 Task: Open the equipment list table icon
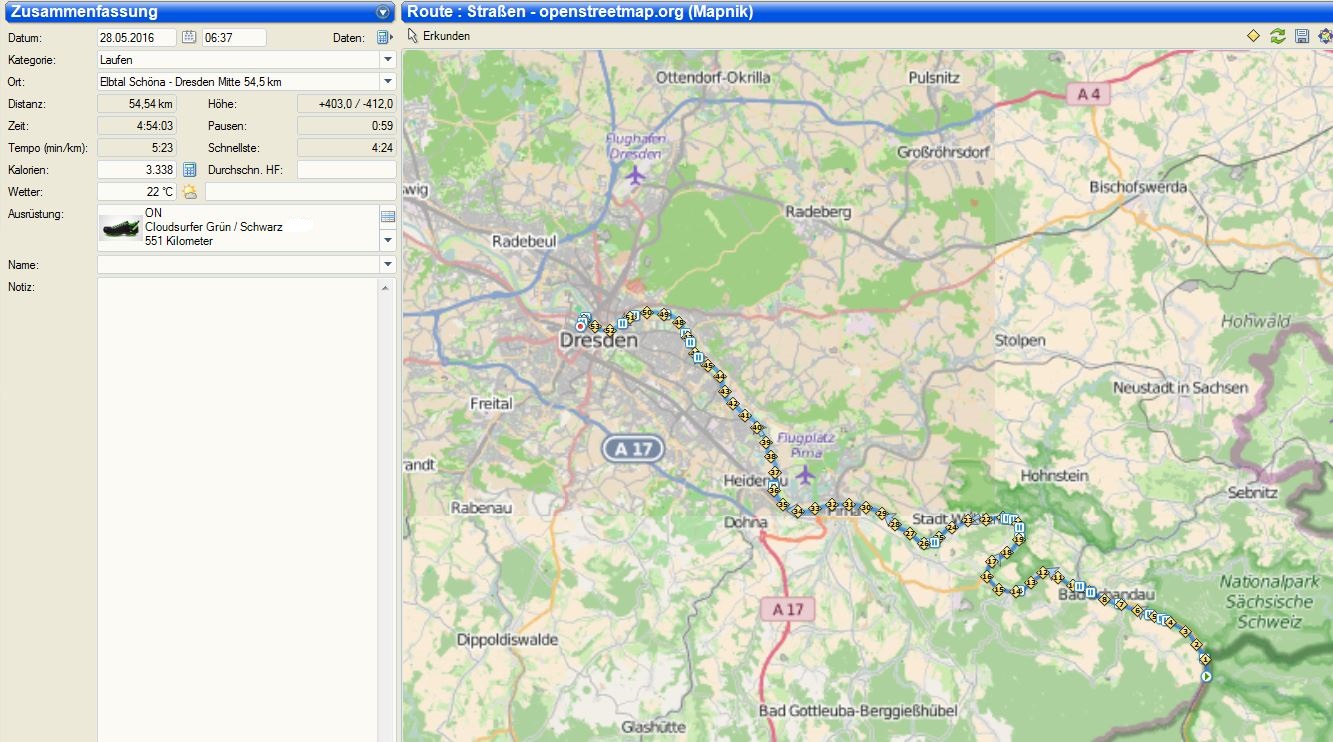(x=388, y=216)
